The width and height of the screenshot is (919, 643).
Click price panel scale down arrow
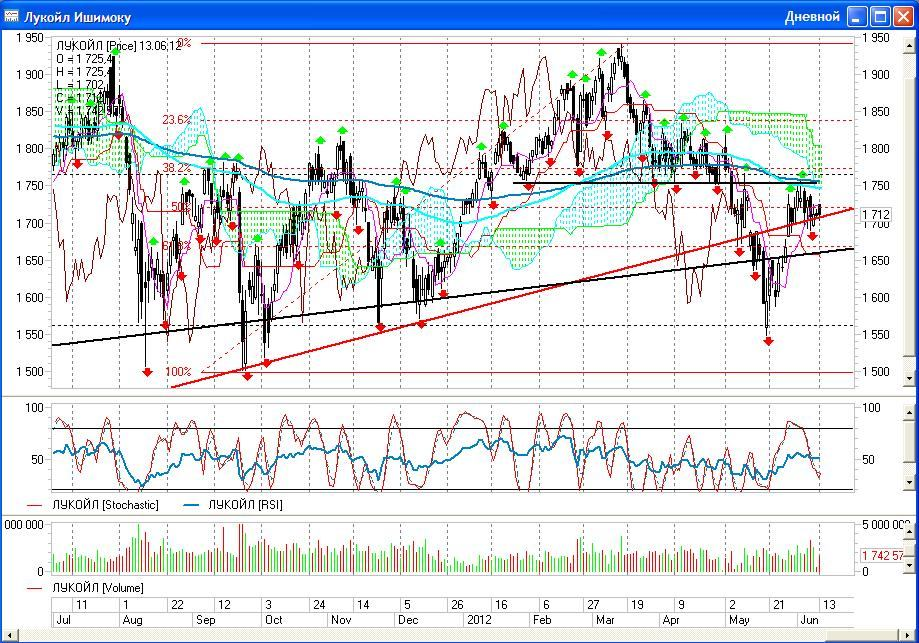910,378
